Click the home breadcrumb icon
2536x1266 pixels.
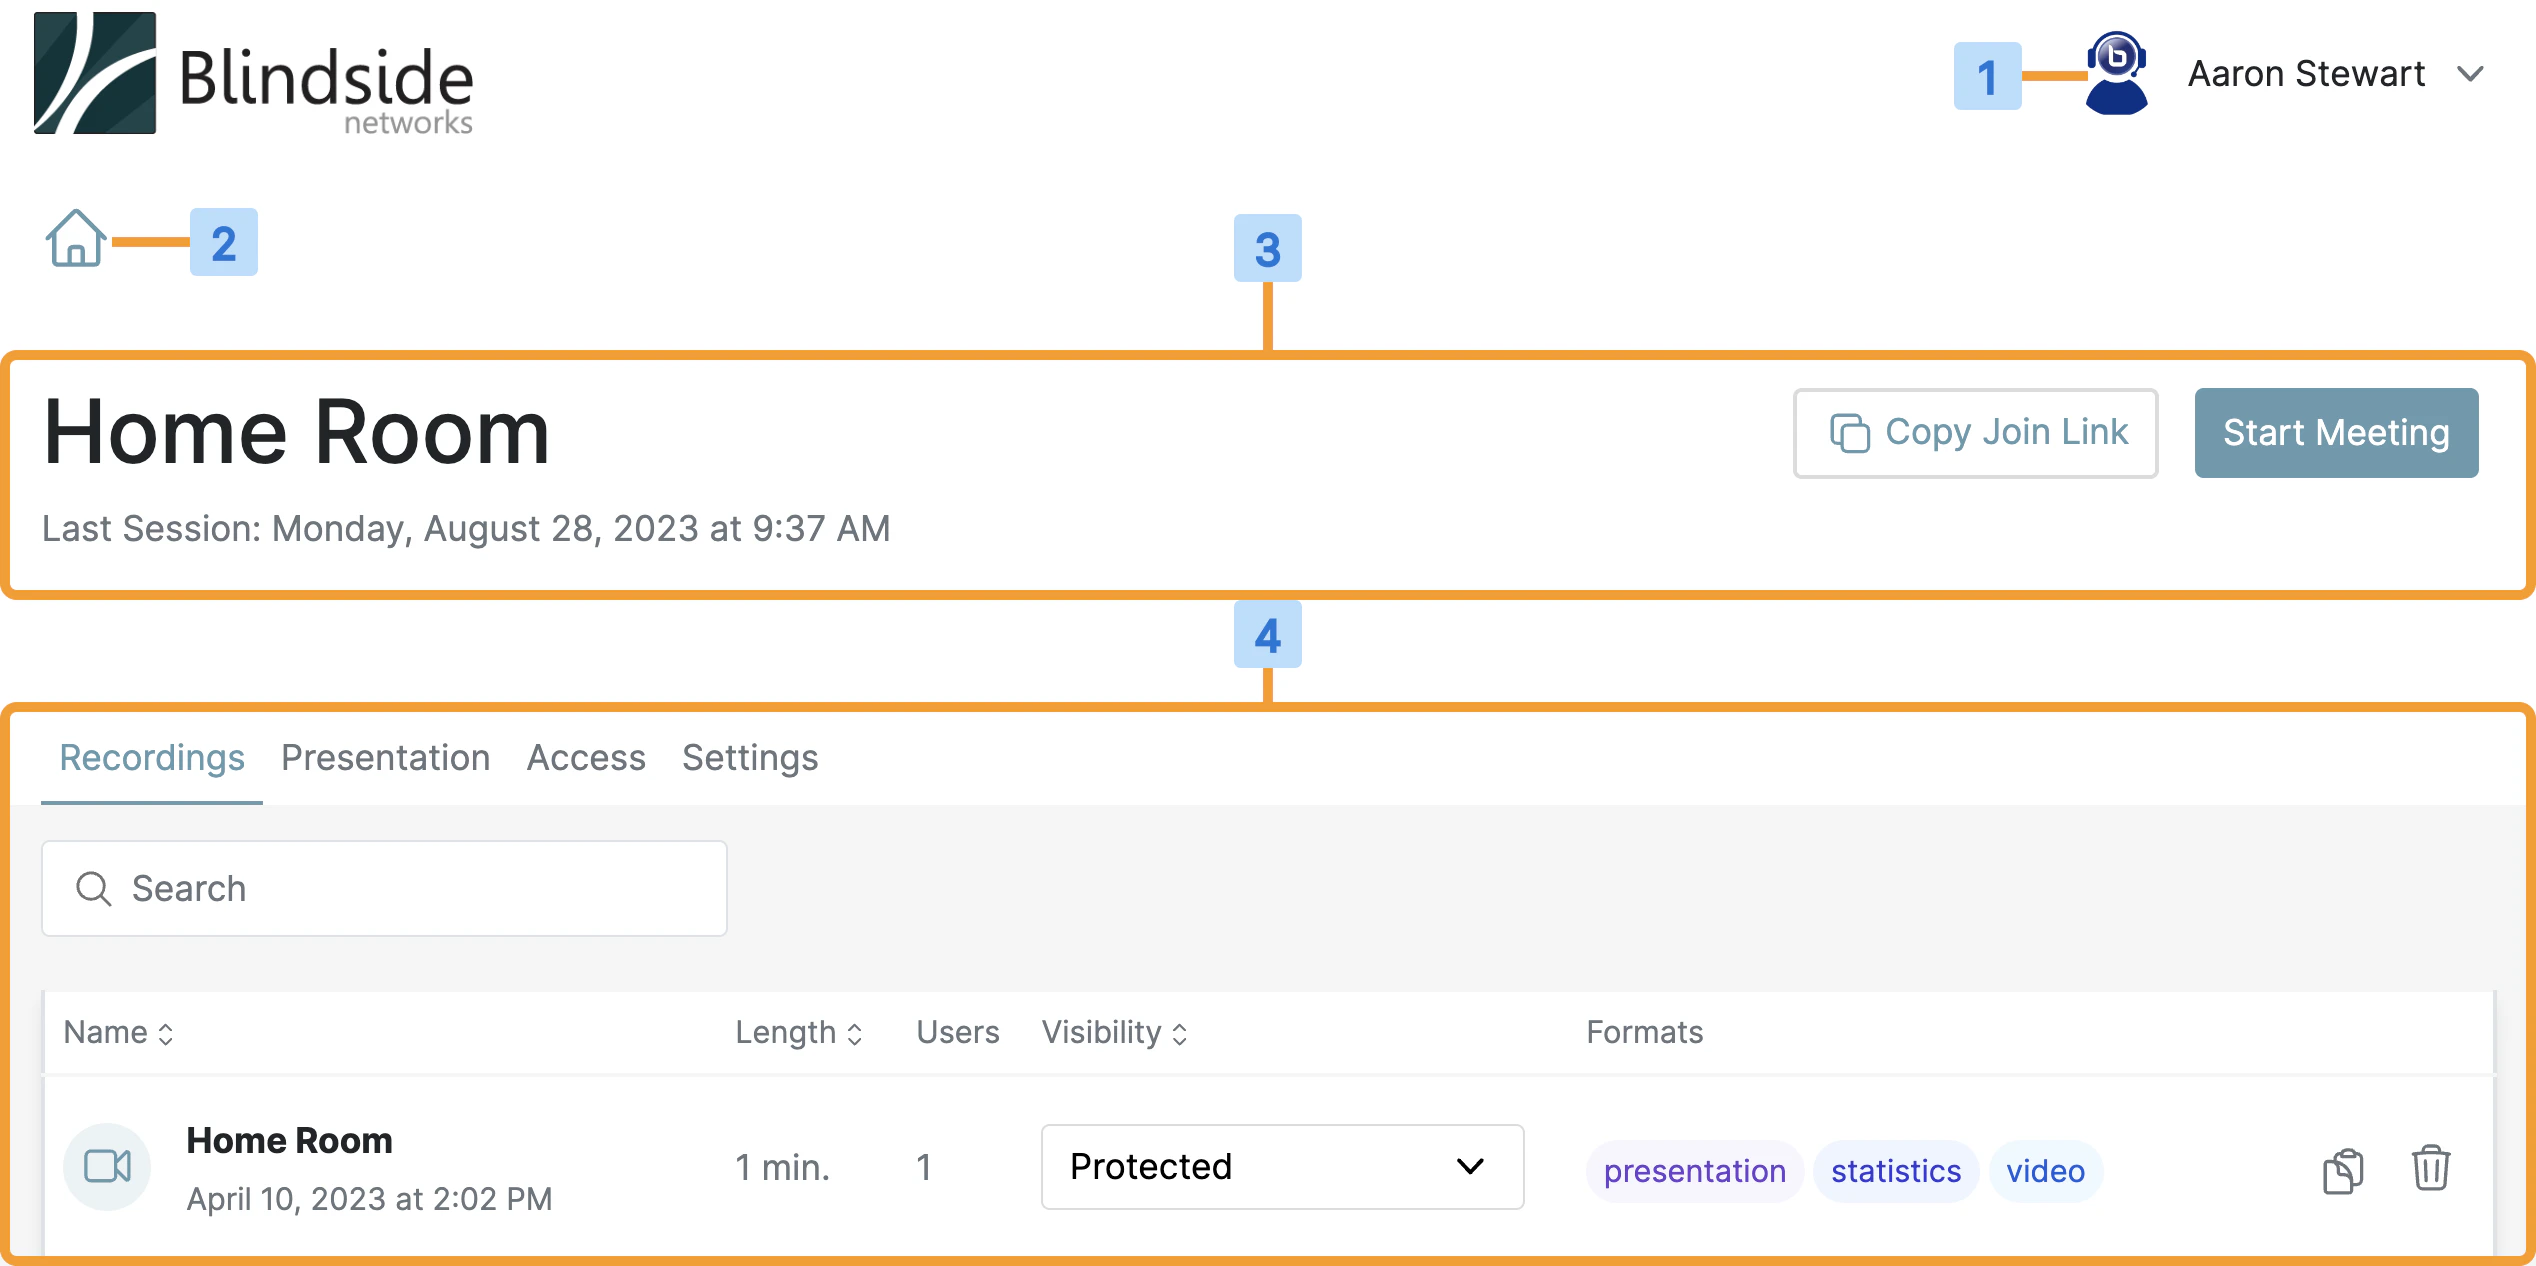(x=76, y=238)
